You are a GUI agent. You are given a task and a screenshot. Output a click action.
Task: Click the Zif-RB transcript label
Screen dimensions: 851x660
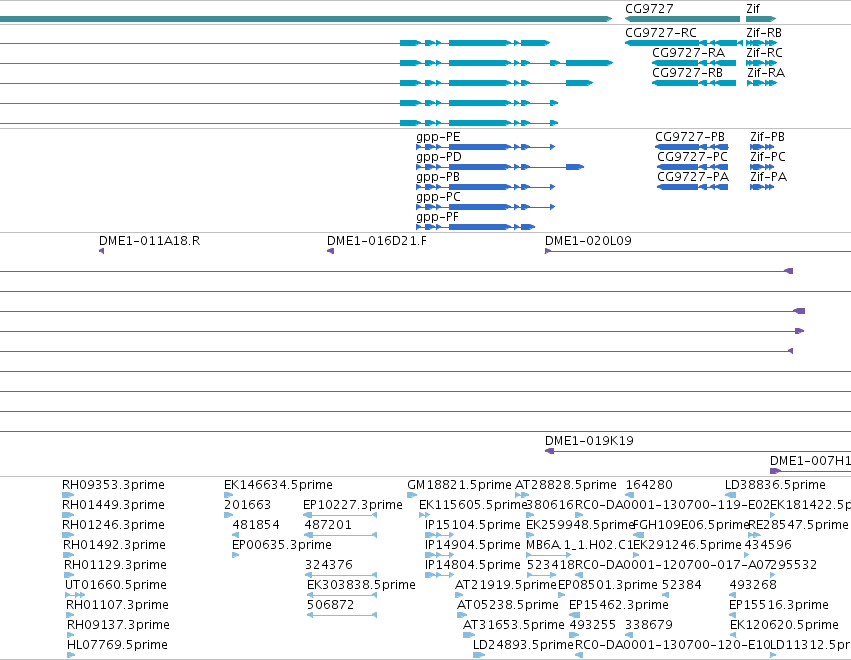764,33
